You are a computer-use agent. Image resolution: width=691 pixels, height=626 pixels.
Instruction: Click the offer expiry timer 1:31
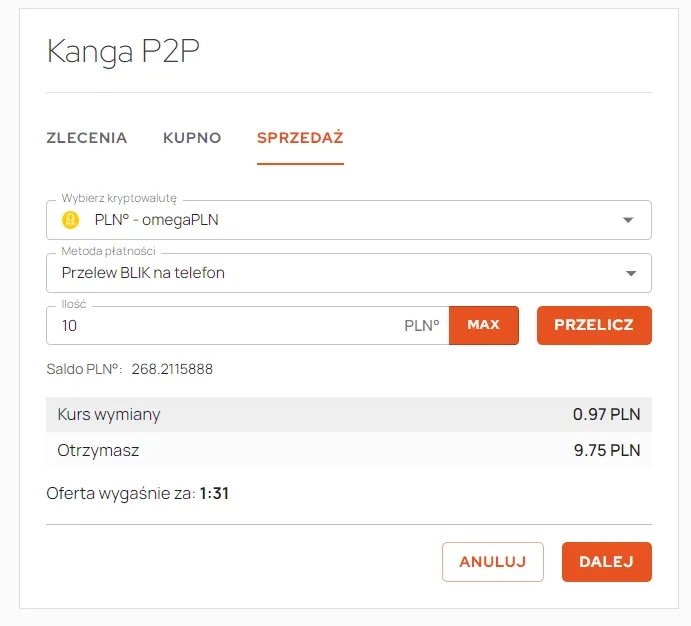[214, 493]
